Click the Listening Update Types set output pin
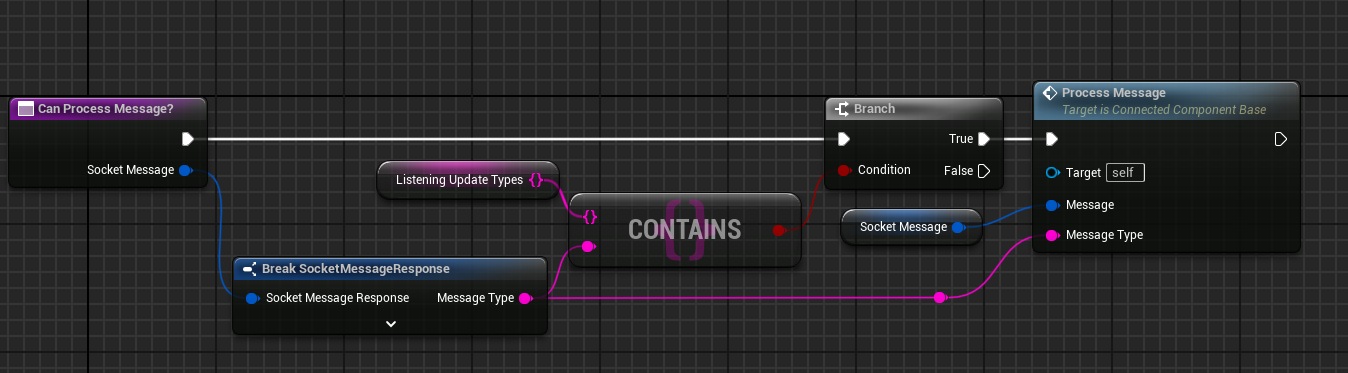 [x=536, y=180]
